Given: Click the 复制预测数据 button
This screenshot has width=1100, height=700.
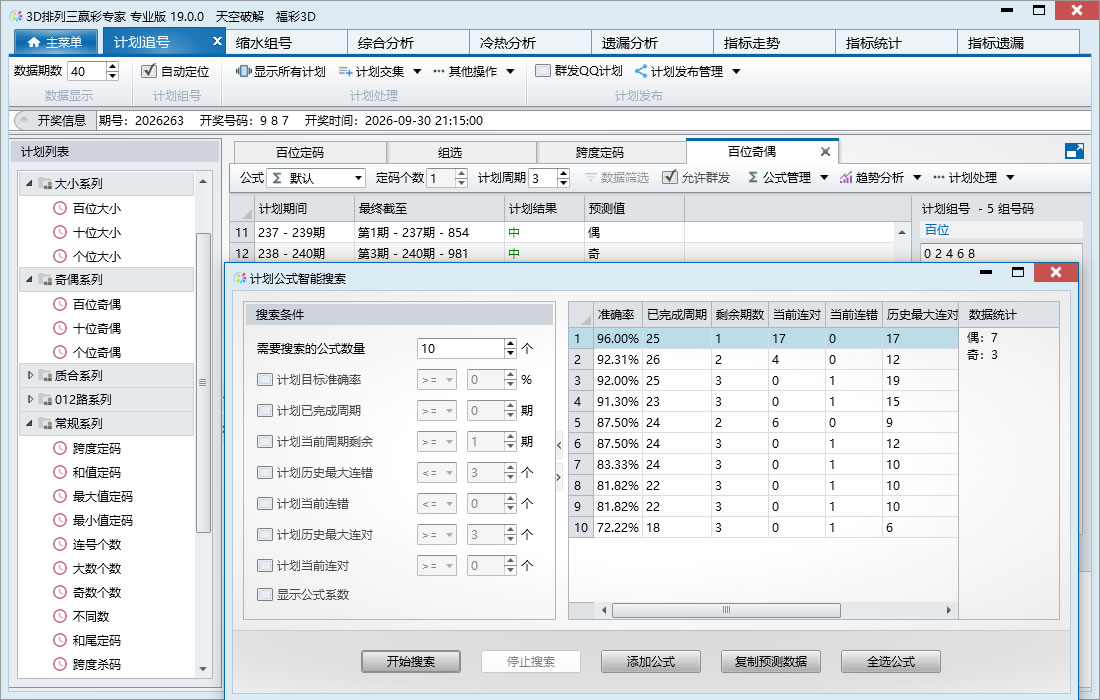Looking at the screenshot, I should (x=771, y=661).
